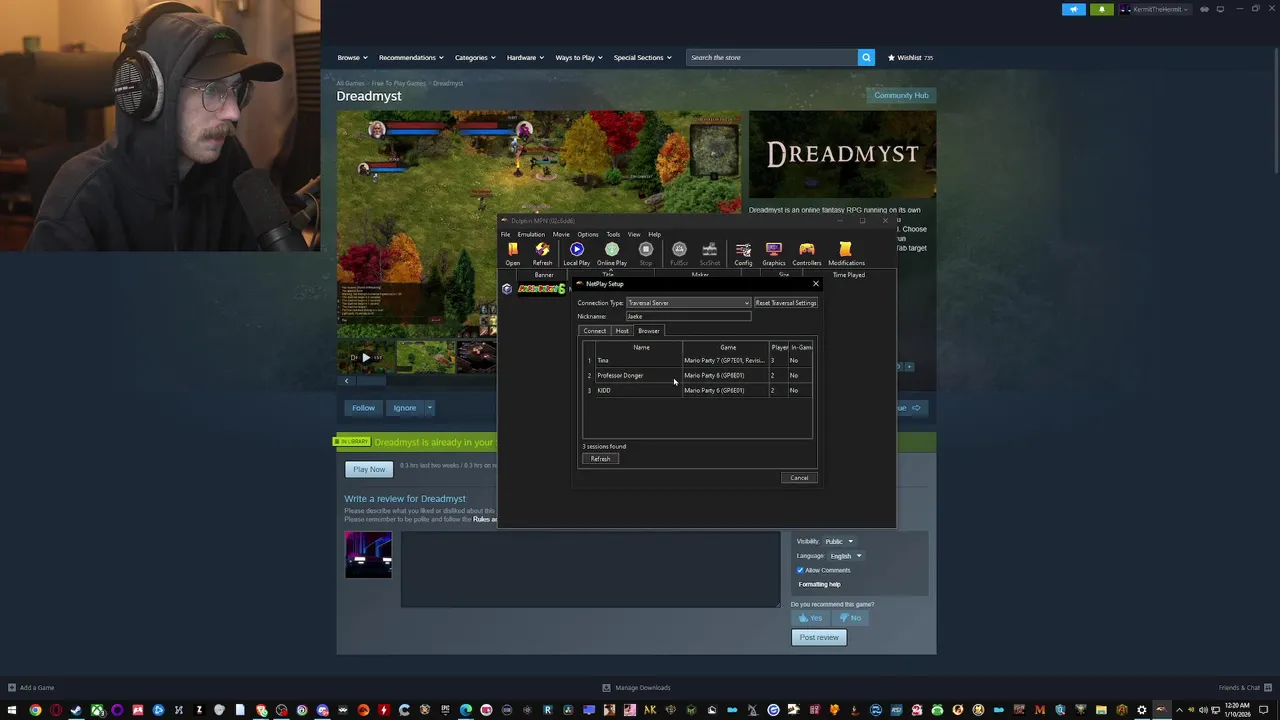Click the thumbs-down No recommend button
Viewport: 1280px width, 720px height.
point(850,617)
